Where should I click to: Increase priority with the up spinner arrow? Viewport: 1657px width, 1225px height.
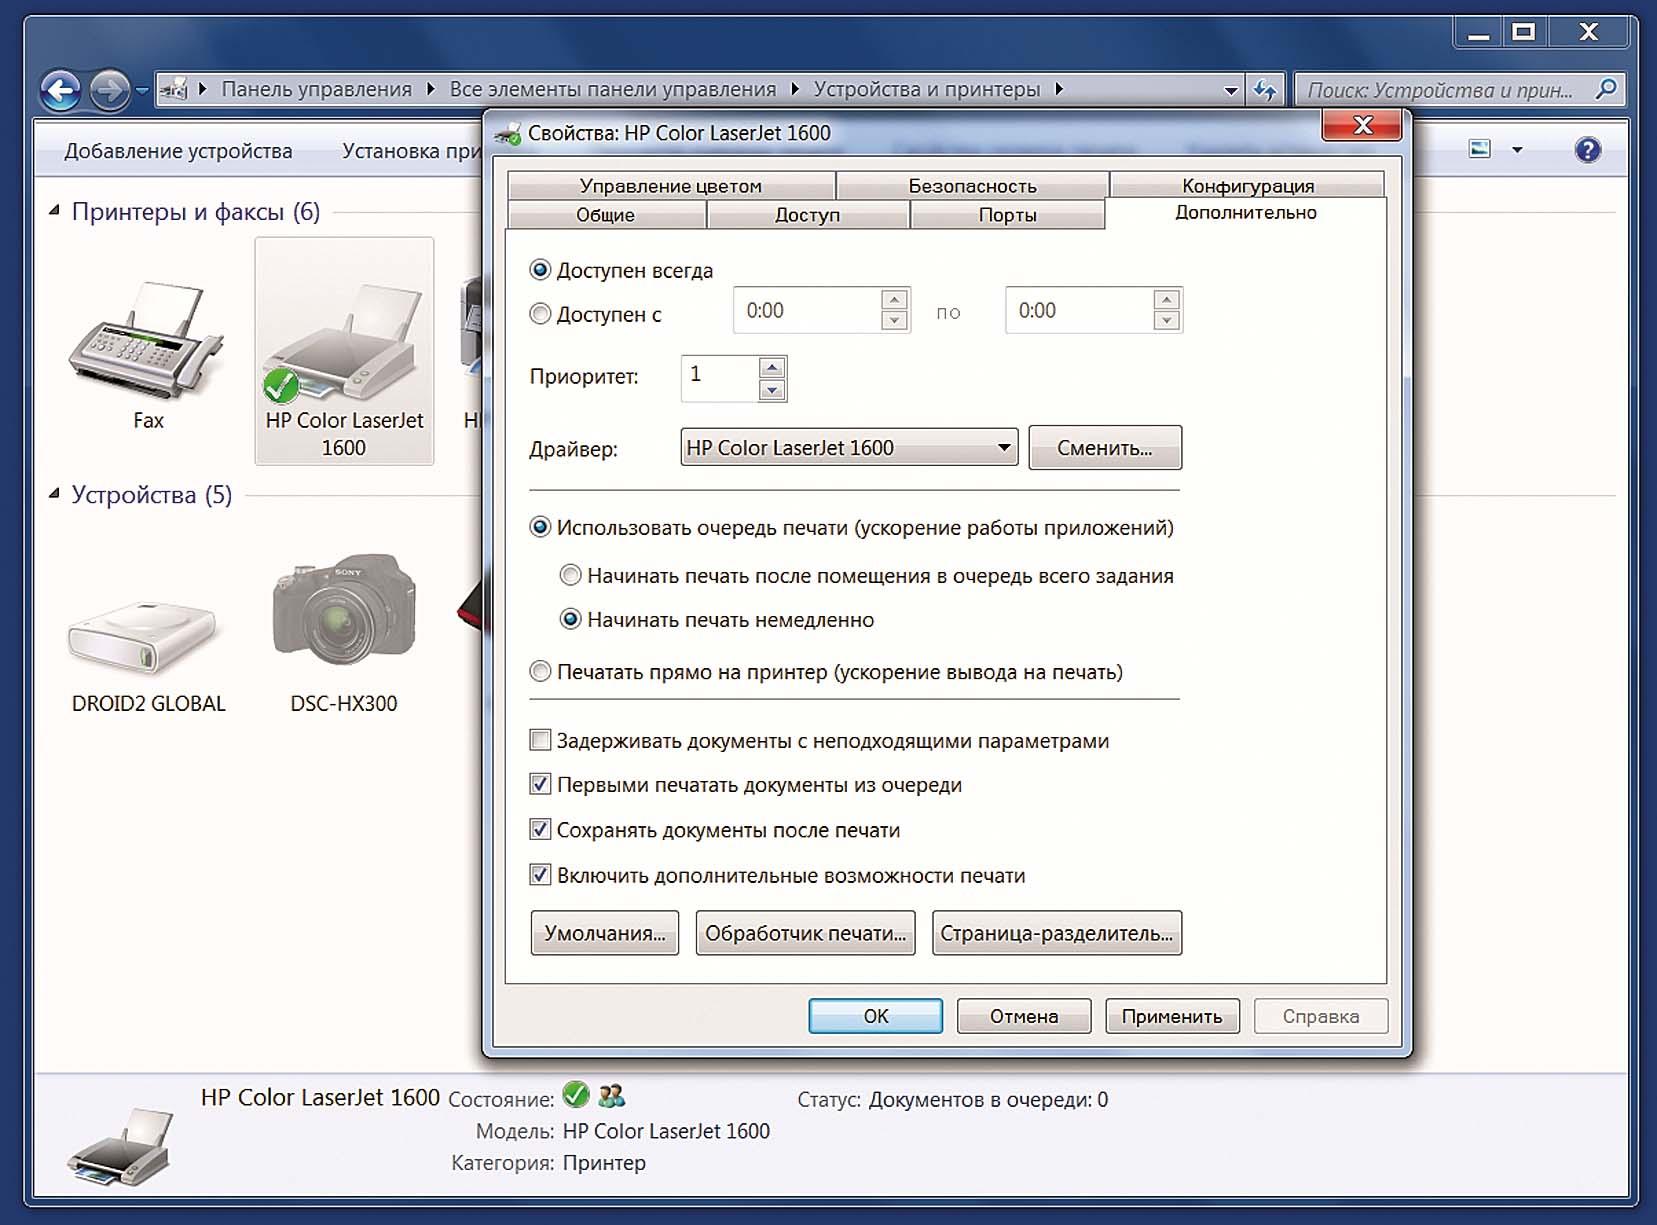[x=771, y=368]
